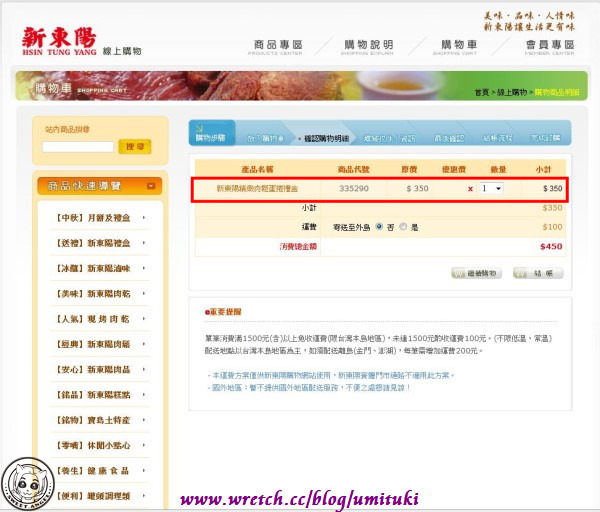Go to 最後確認 step
600x512 pixels.
449,138
